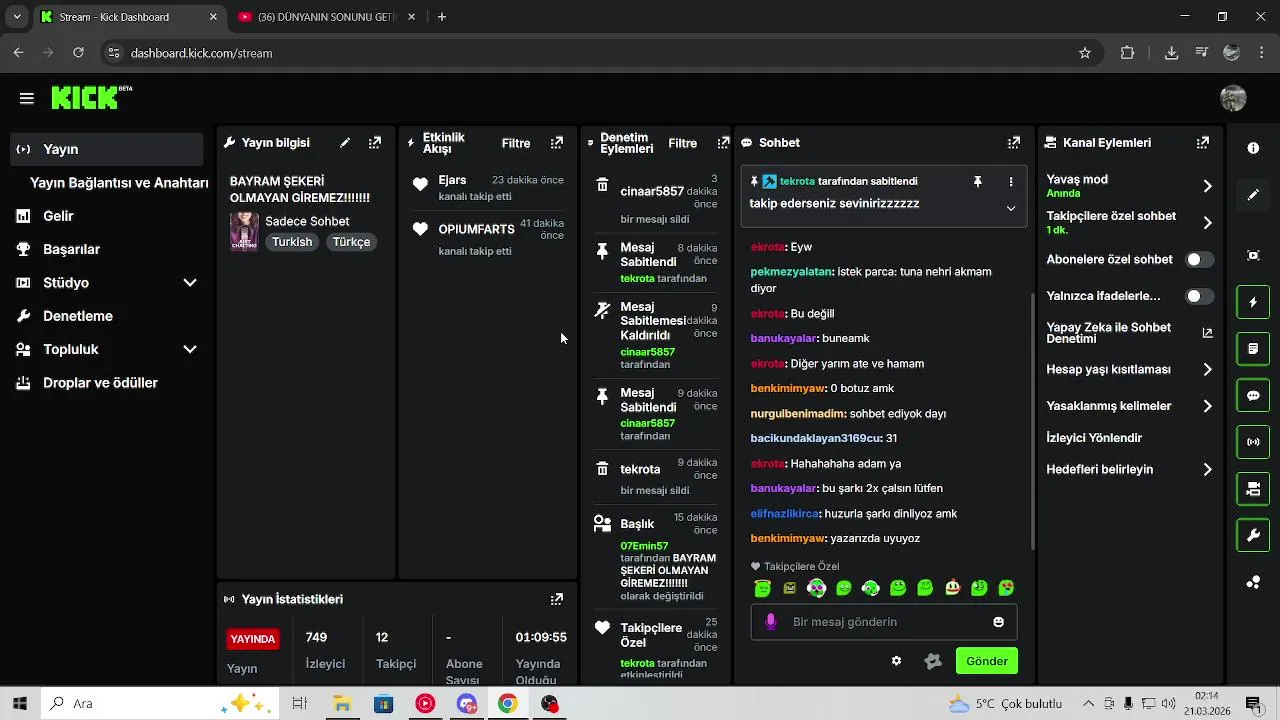Pop out the Kanal Eylemleri panel
Viewport: 1280px width, 720px height.
click(x=1203, y=143)
